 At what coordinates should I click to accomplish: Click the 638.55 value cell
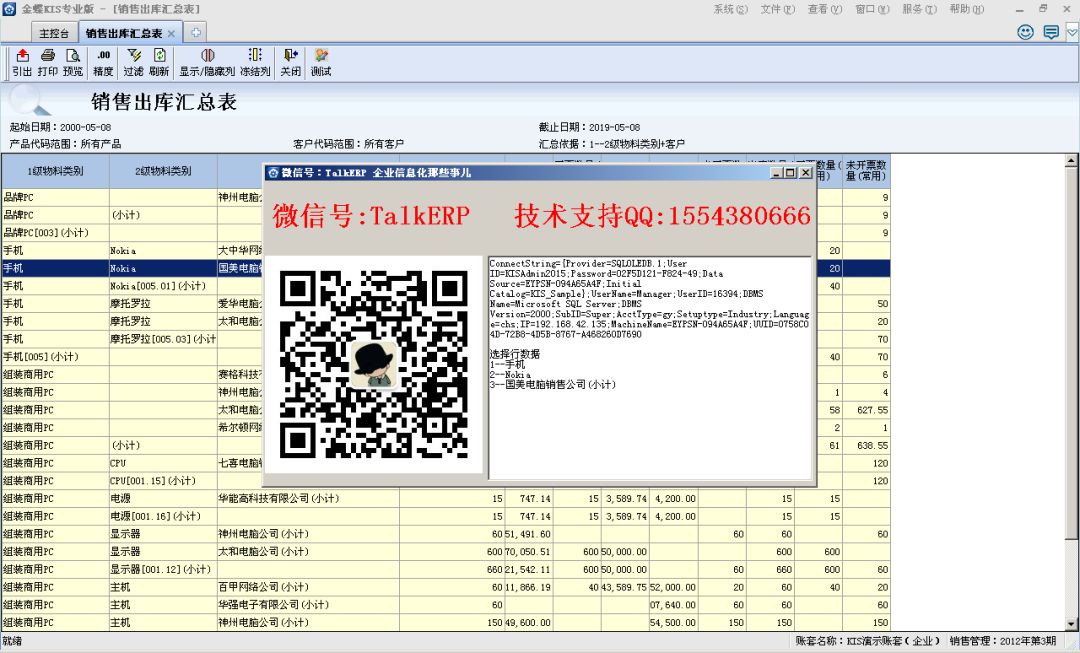866,446
